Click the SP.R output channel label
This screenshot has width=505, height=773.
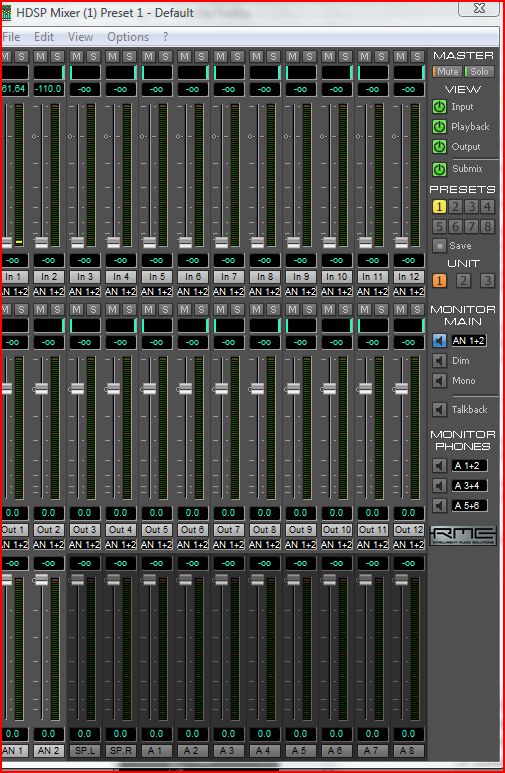(x=121, y=750)
